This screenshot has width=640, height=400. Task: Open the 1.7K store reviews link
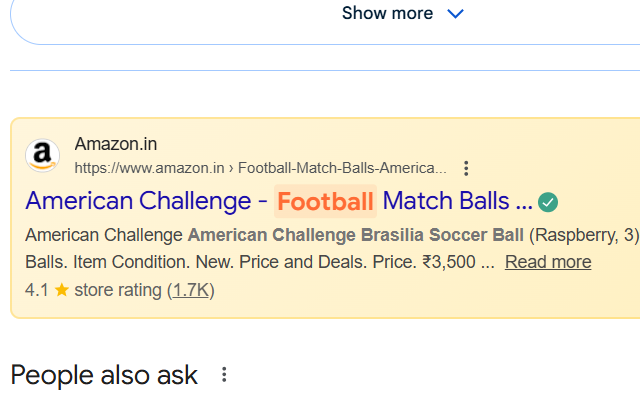click(190, 290)
